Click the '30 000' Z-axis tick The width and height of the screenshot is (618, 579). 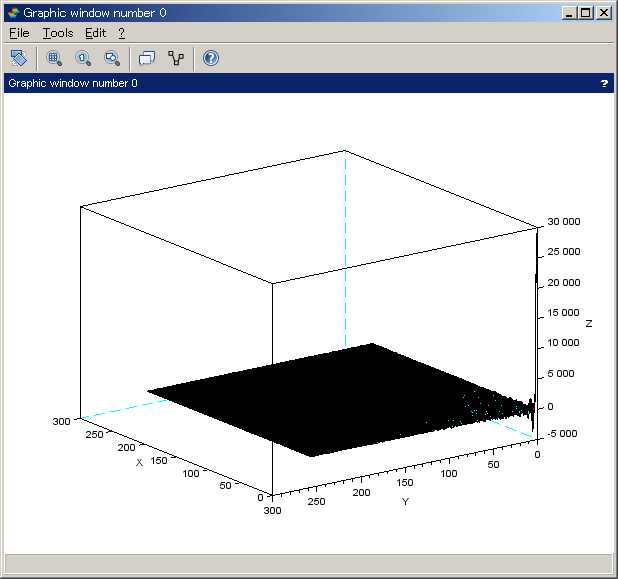coord(564,222)
